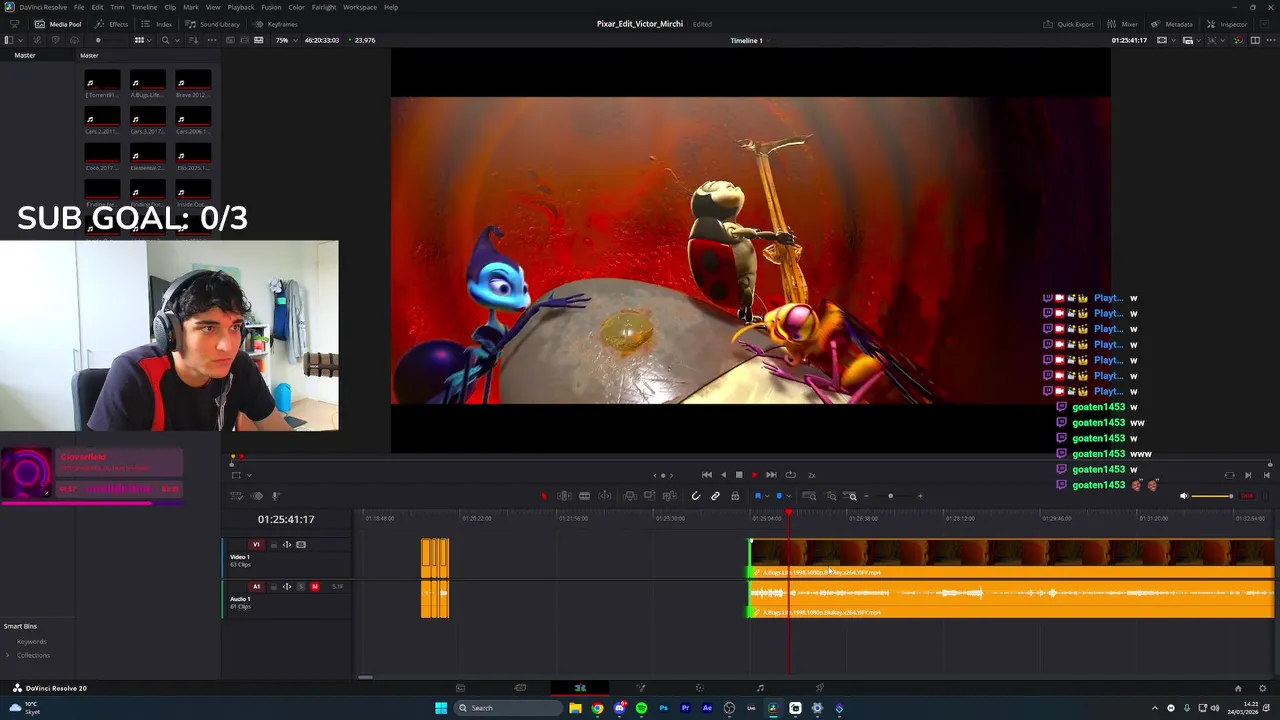Open the Fusion menu
This screenshot has height=720, width=1280.
pyautogui.click(x=271, y=7)
